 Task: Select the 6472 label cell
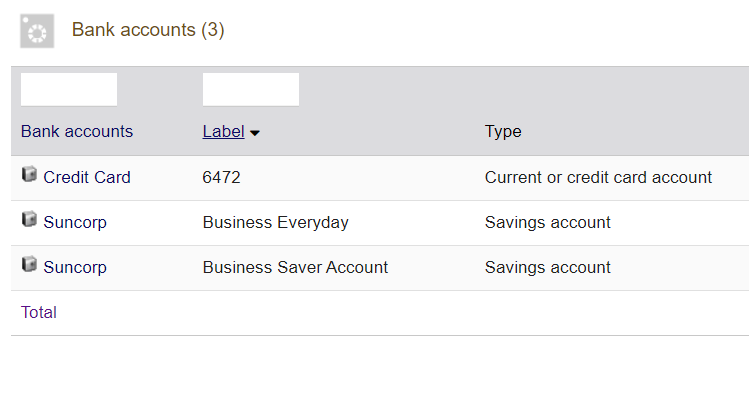(221, 177)
